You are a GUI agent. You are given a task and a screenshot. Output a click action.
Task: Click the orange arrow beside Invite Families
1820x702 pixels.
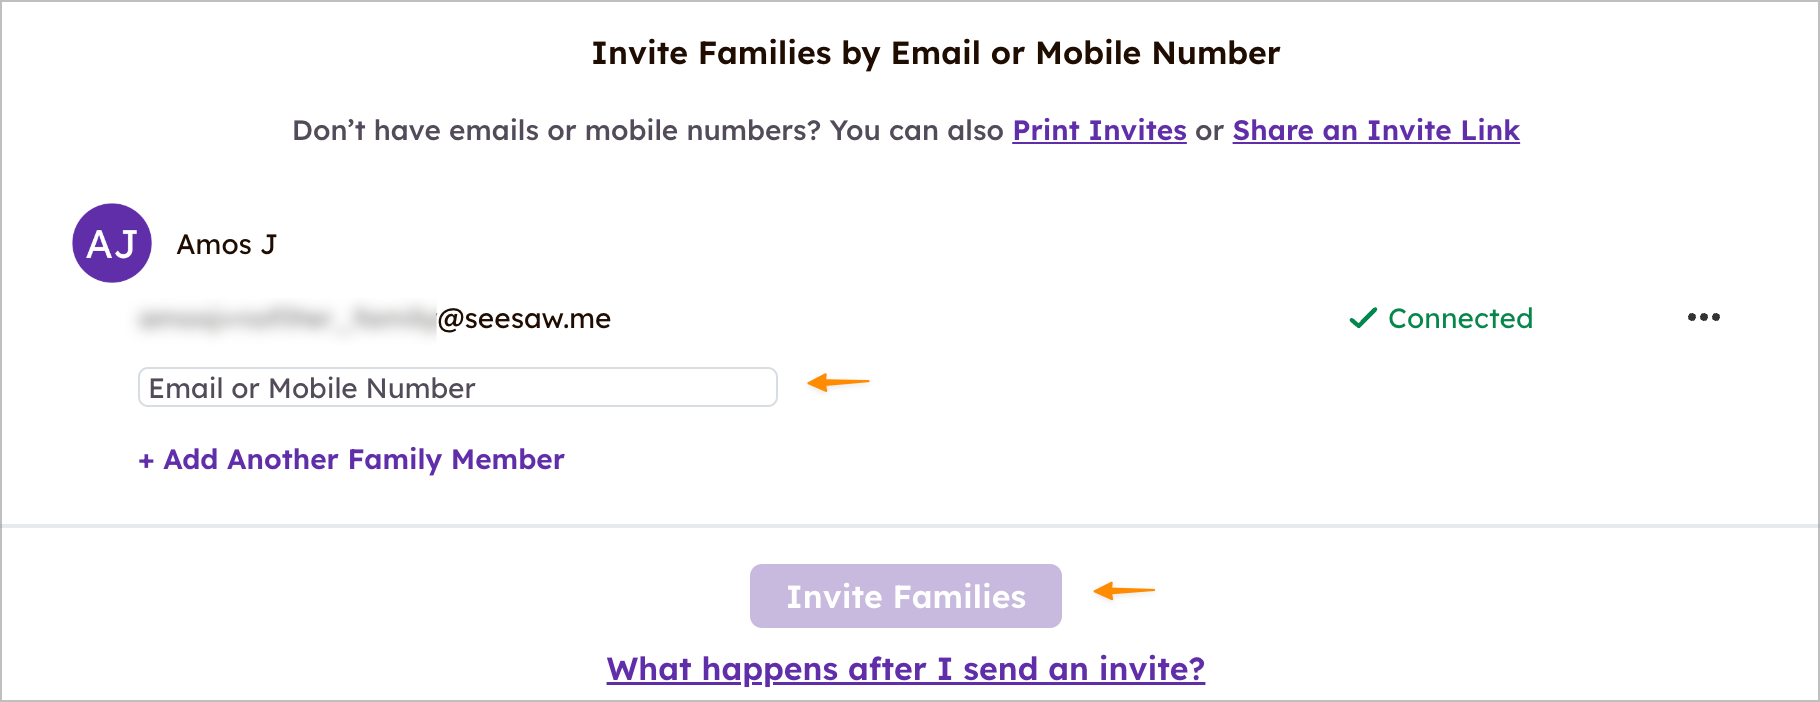[x=1124, y=591]
